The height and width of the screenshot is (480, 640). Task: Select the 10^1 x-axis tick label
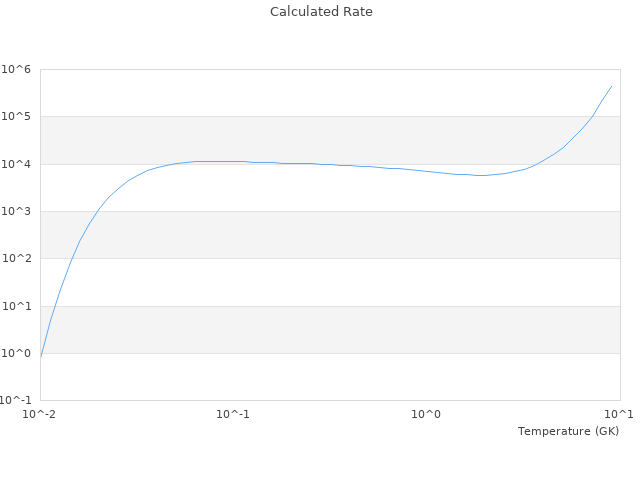619,414
